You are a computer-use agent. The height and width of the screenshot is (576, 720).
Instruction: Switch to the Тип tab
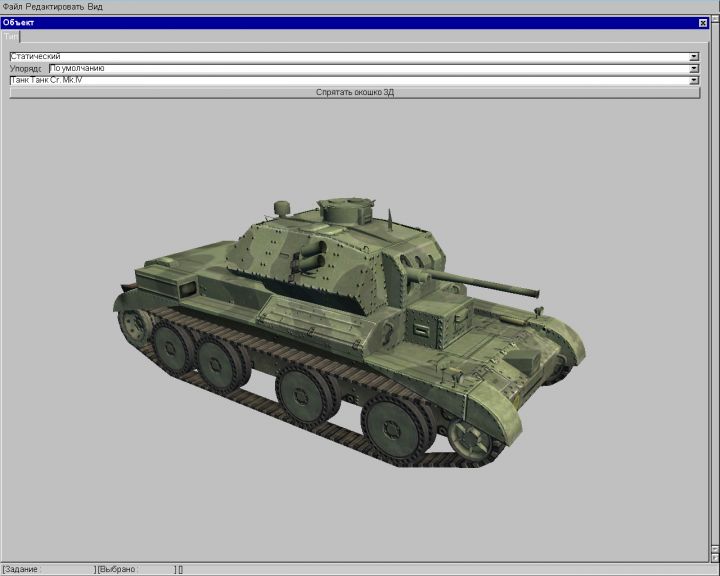tap(11, 35)
